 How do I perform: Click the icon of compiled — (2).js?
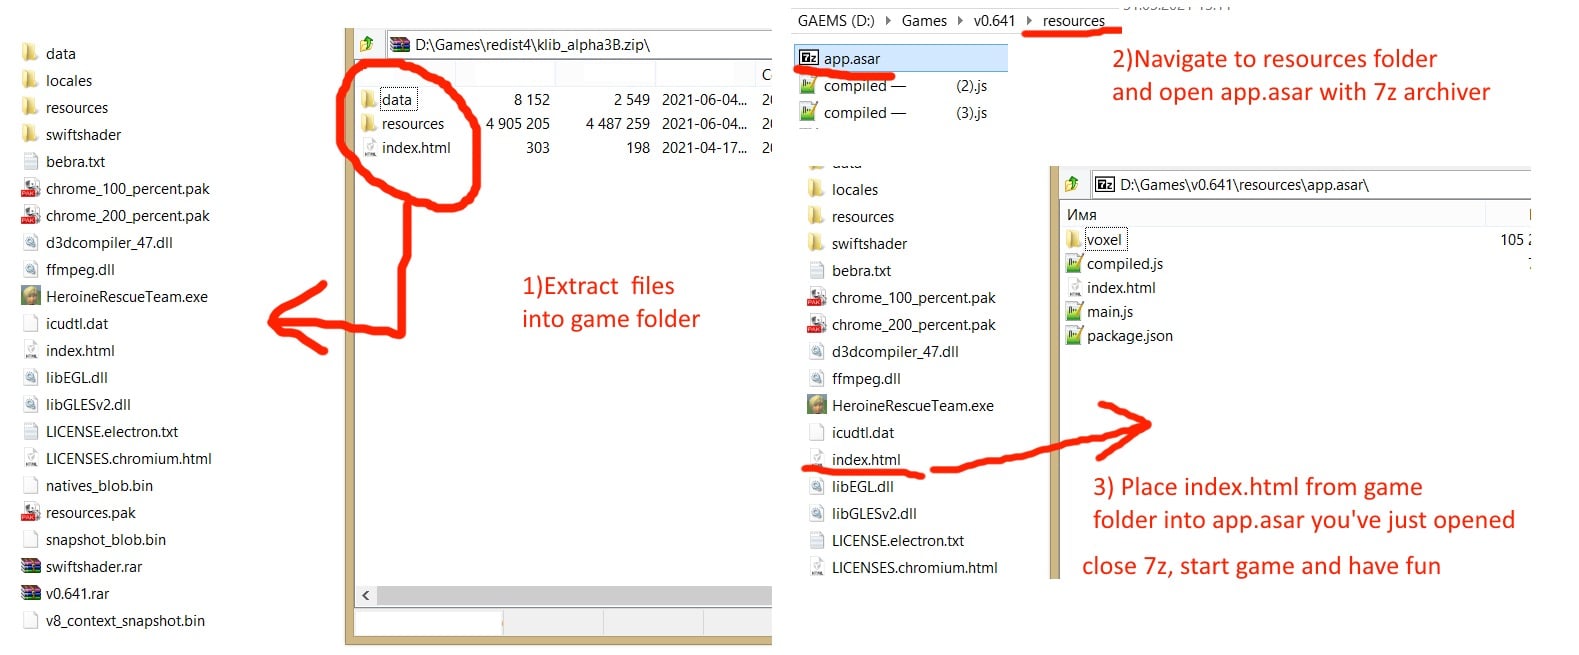coord(809,85)
